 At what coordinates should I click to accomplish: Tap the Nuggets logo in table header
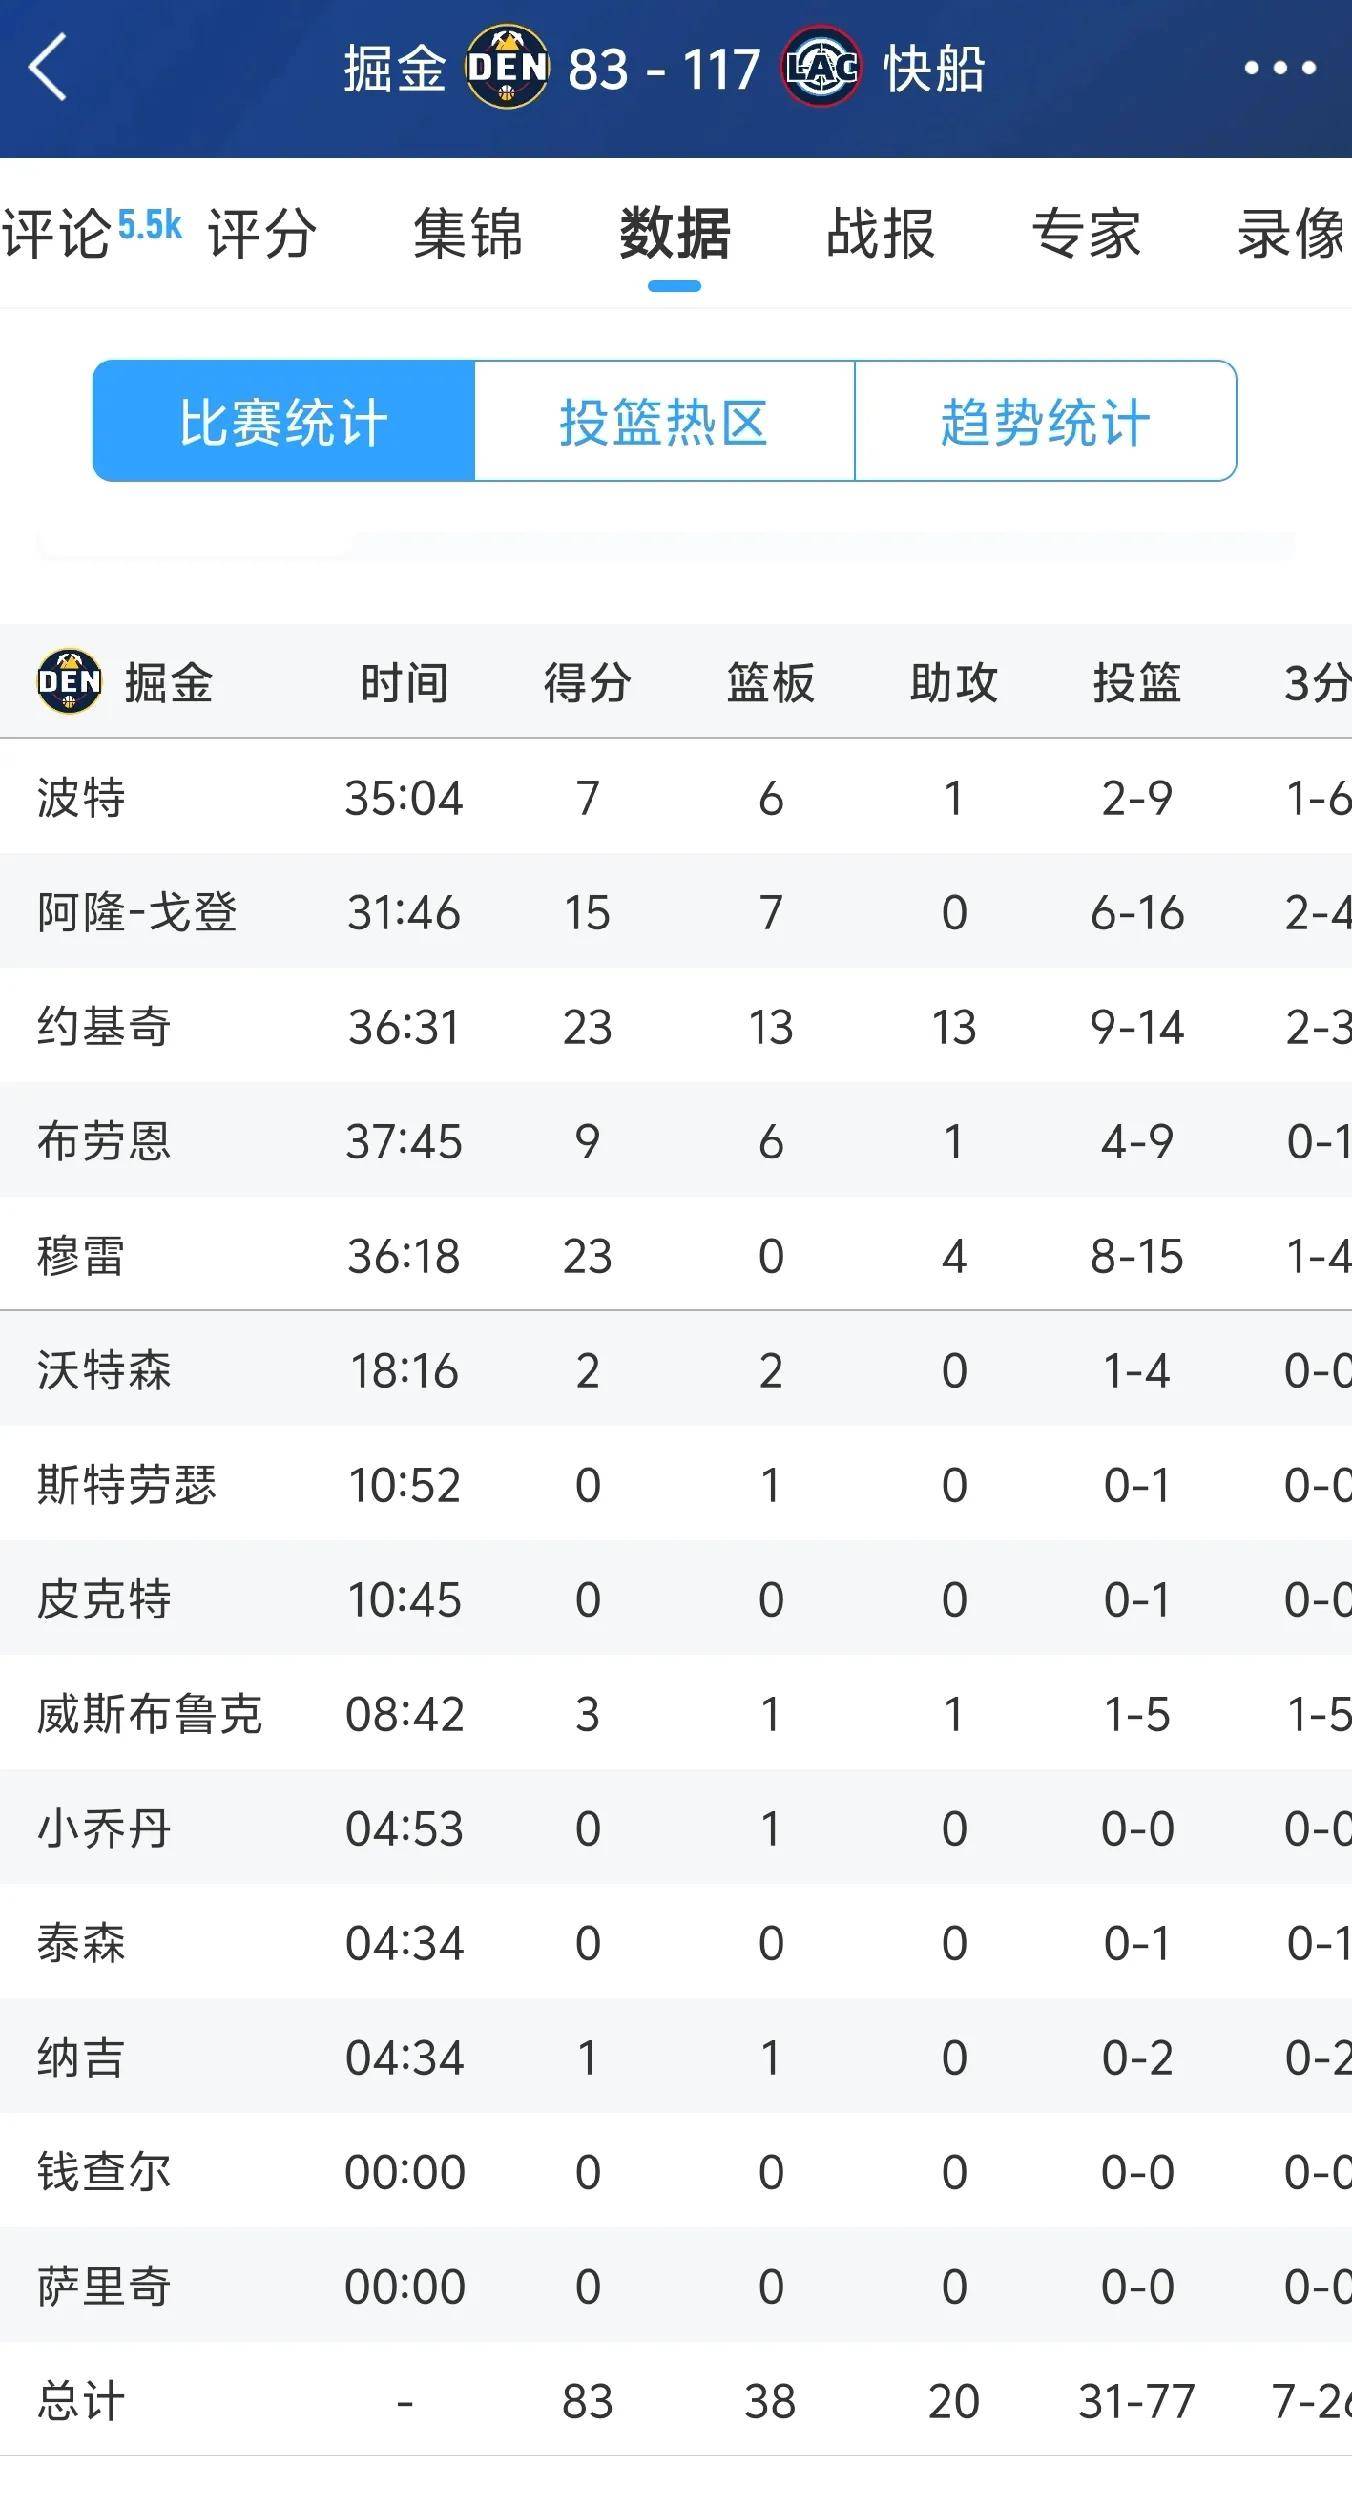[x=69, y=682]
